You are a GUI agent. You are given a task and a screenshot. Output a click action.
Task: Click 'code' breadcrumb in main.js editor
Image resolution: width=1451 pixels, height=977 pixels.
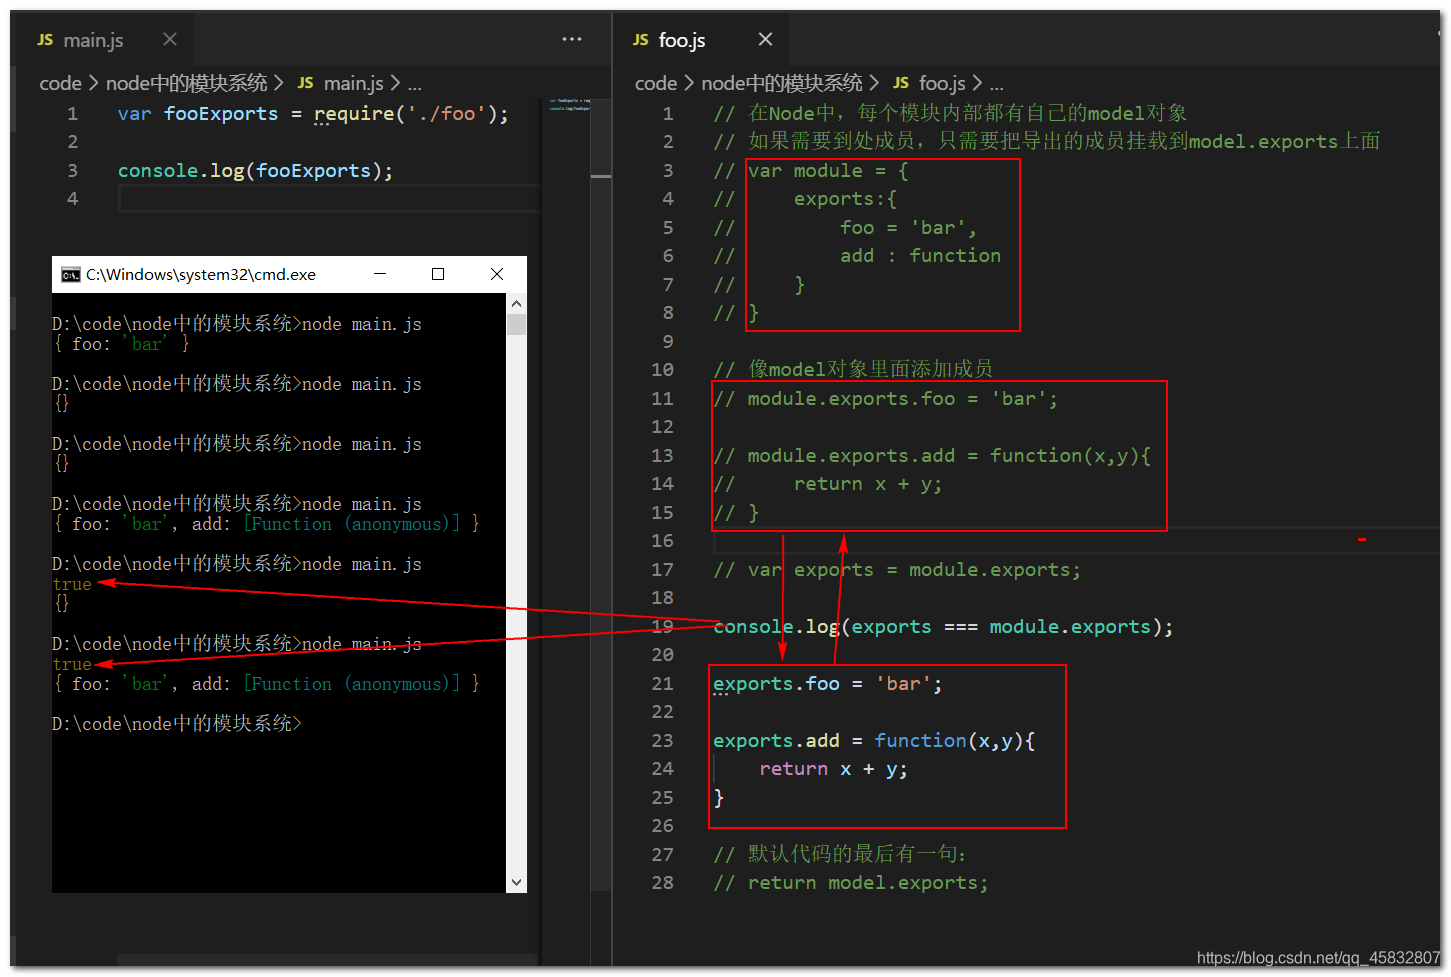coord(60,83)
